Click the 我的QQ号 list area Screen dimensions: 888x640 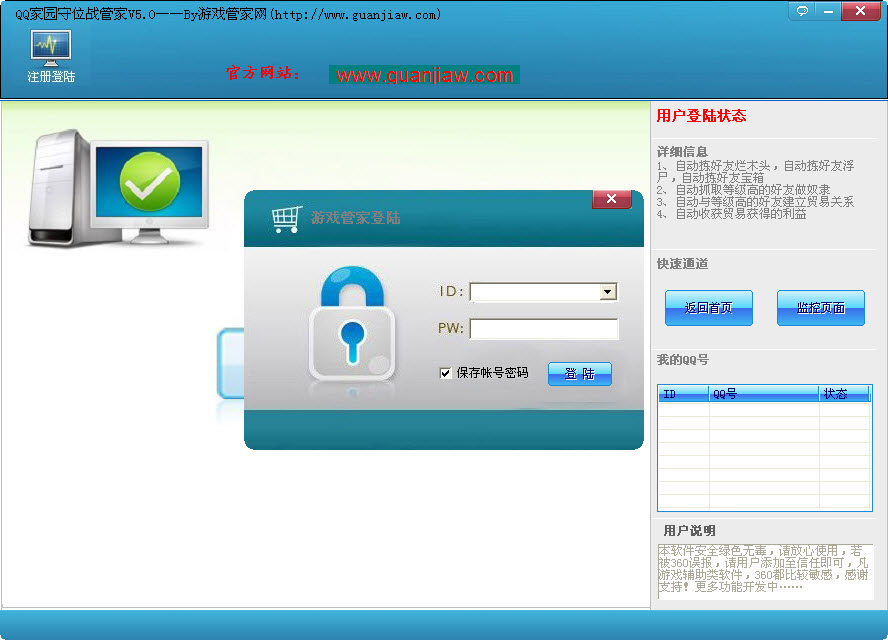pyautogui.click(x=765, y=448)
